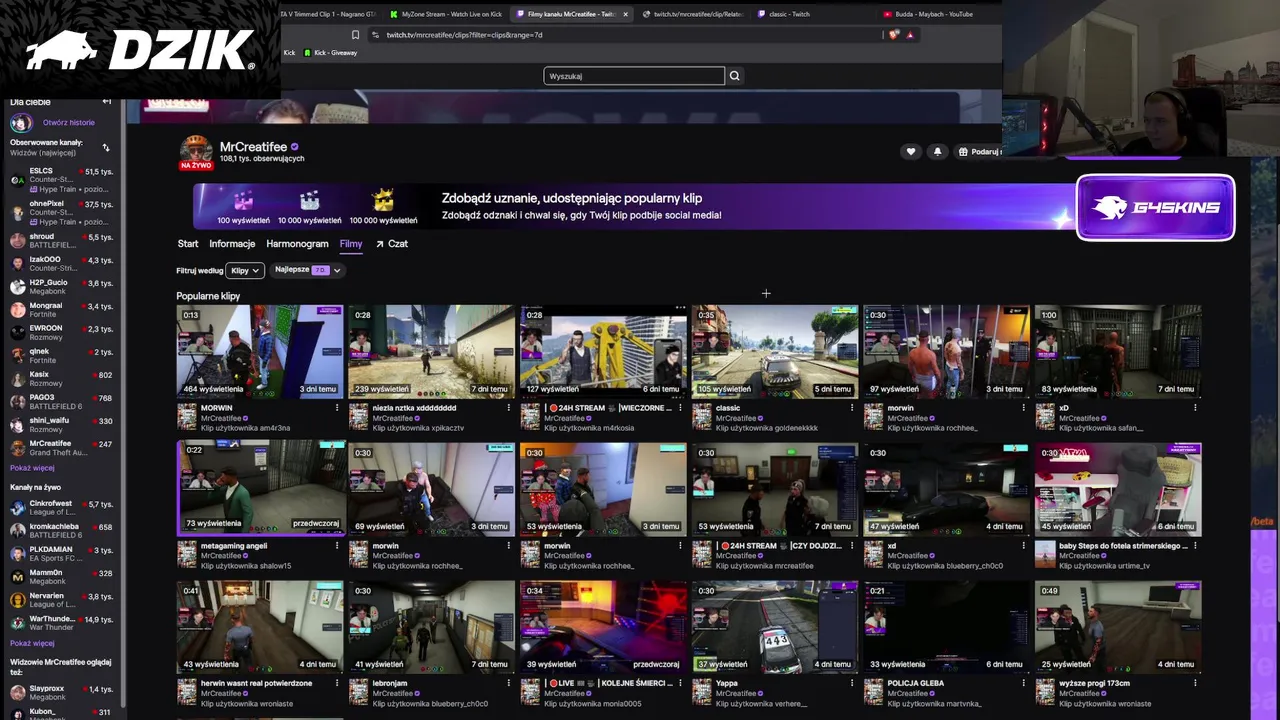Open the MrCreatifee channel avatar marked NA ŻYWO
1280x720 pixels.
(196, 151)
